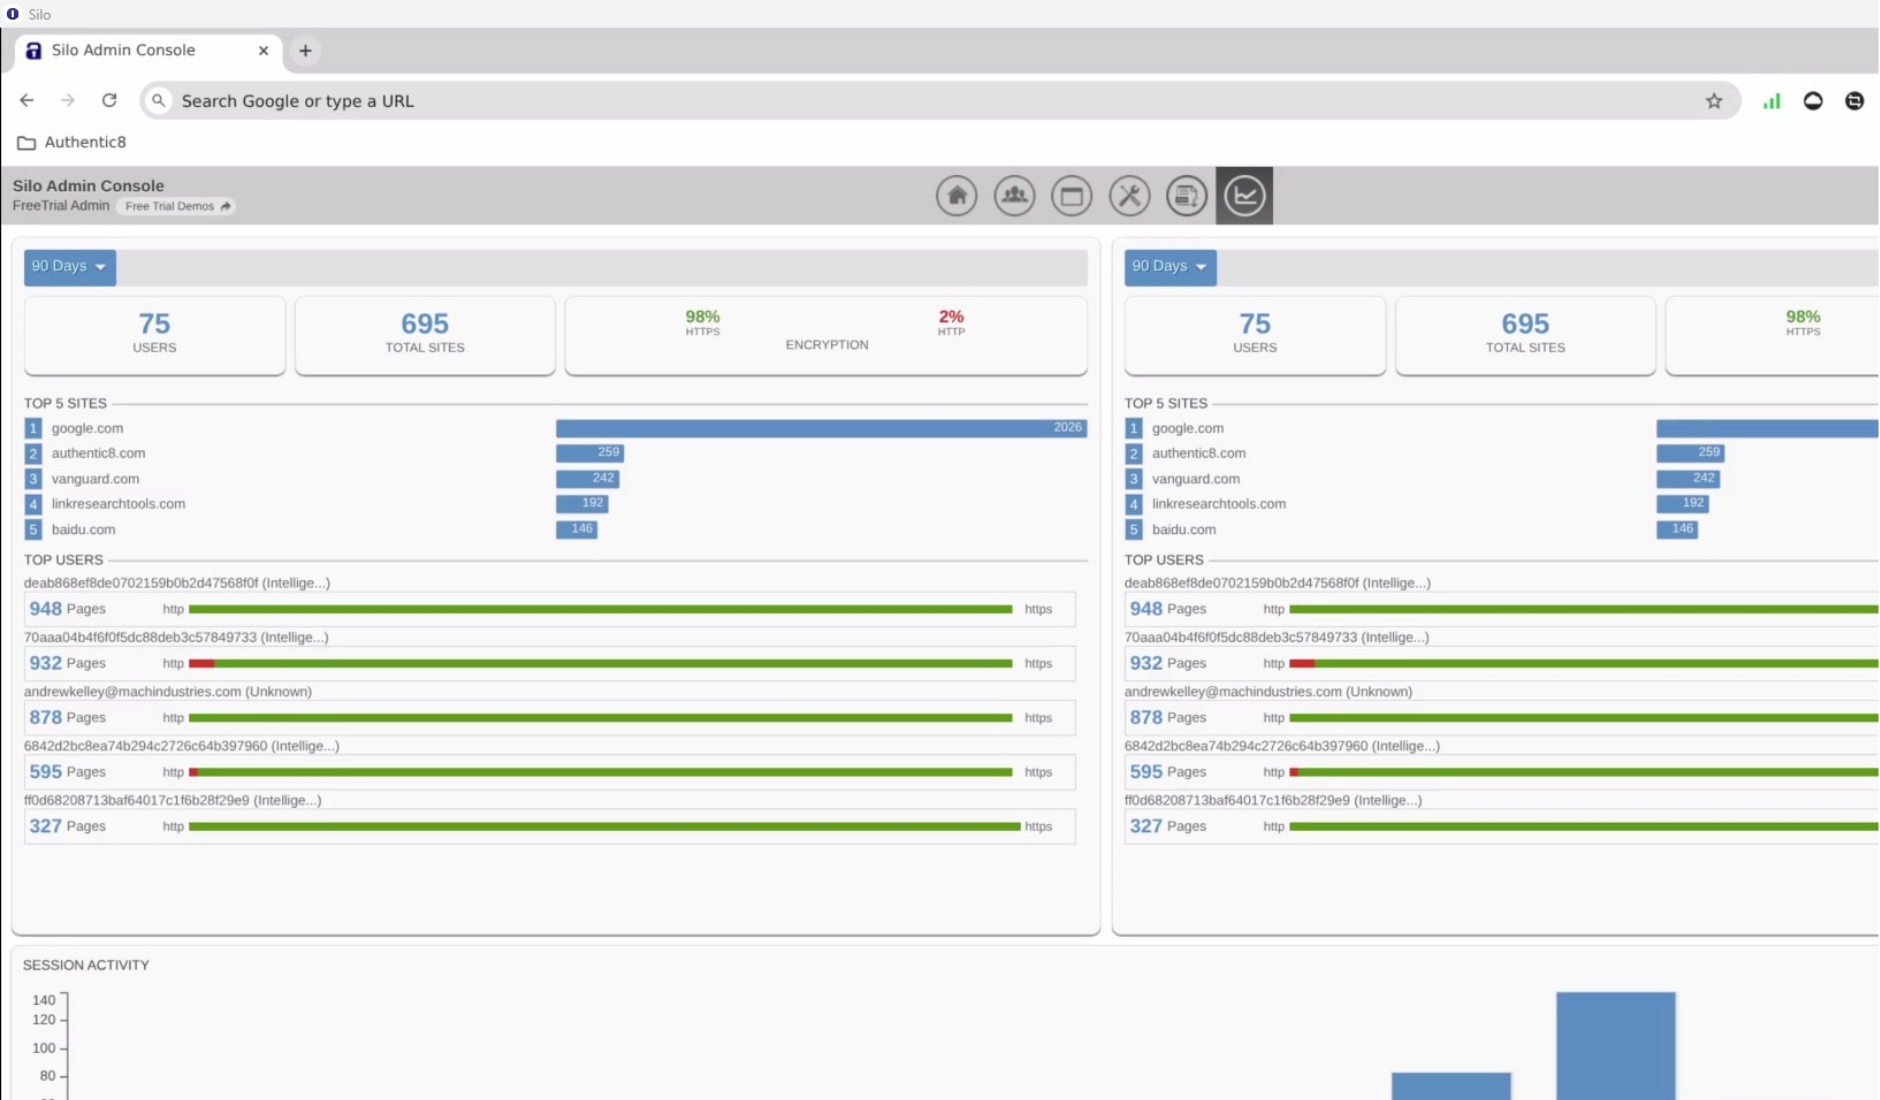Click the Free Trial Demos badge

(x=177, y=206)
